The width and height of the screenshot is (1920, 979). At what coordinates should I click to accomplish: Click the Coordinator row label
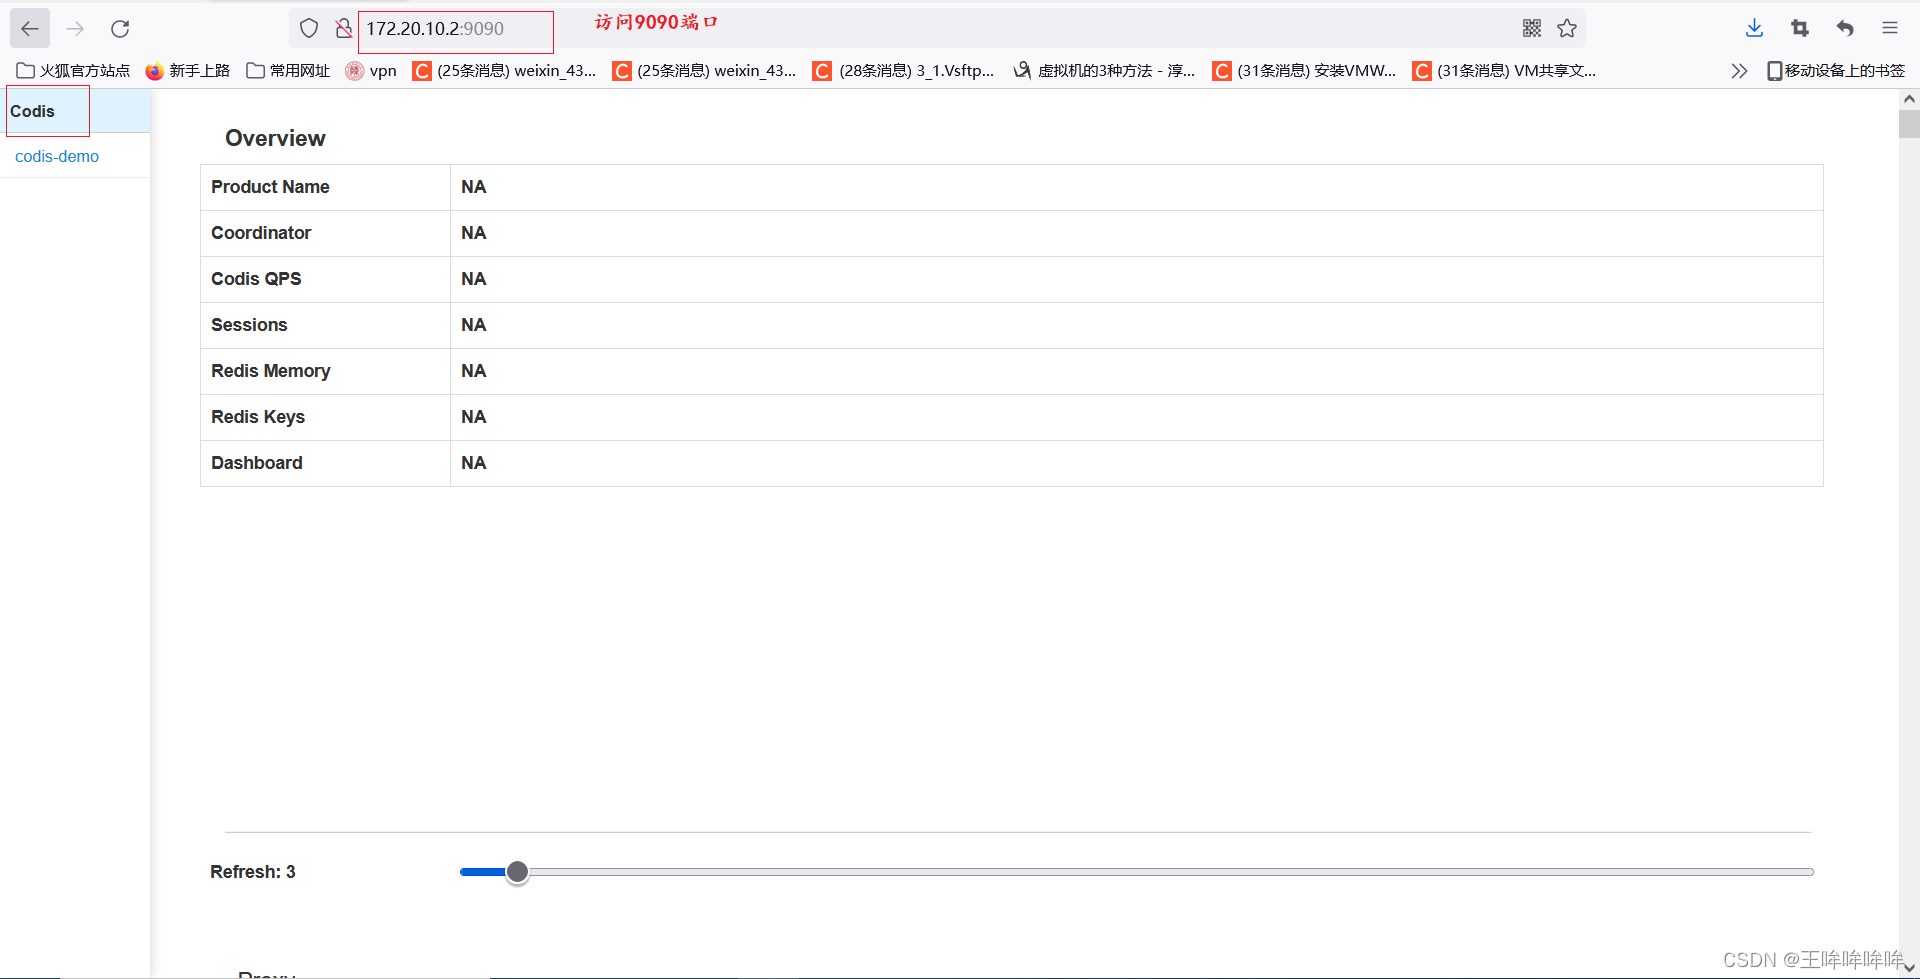coord(261,233)
